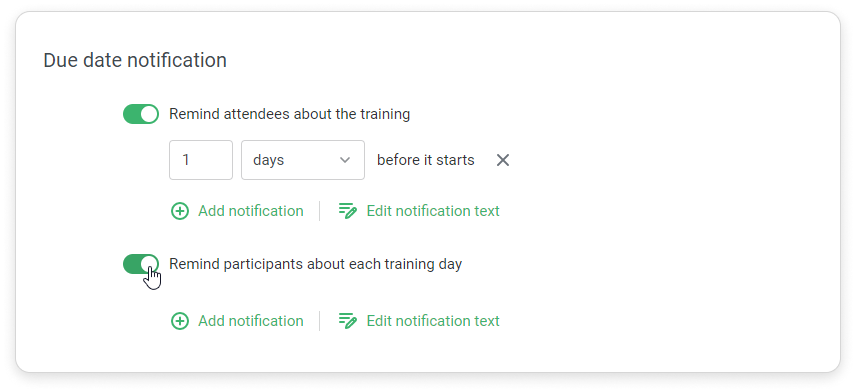
Task: Disable the Remind attendees about the training toggle
Action: click(141, 114)
